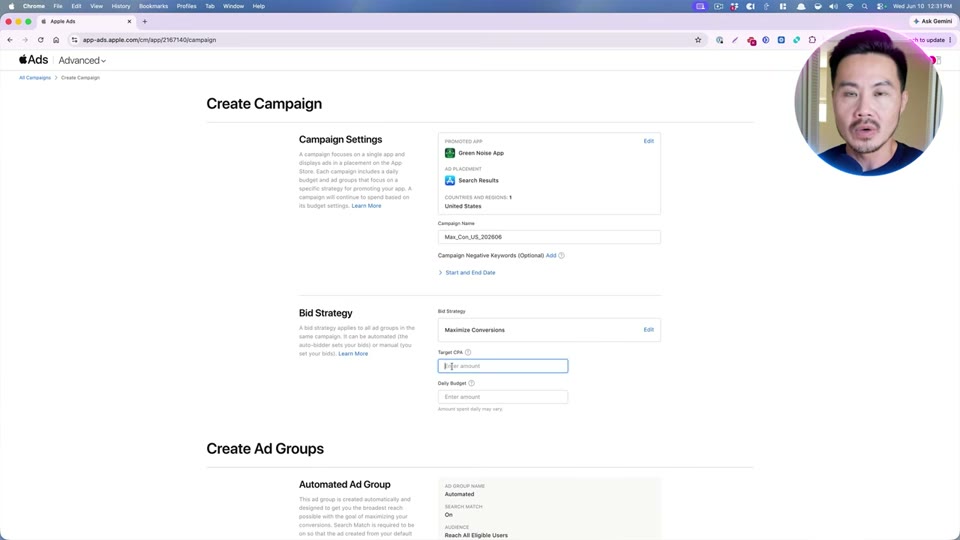Bookmark this page with the star
Screen dimensions: 960x540
click(x=698, y=40)
